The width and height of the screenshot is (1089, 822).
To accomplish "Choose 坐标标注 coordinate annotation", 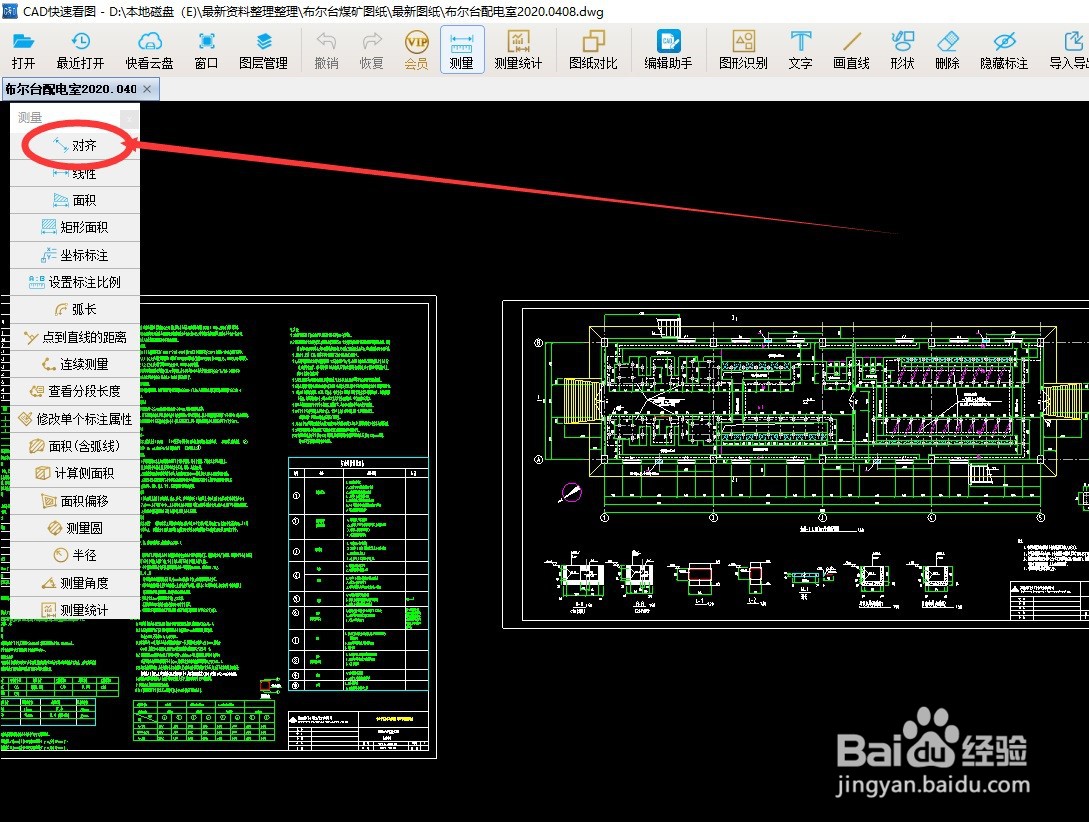I will pos(75,255).
